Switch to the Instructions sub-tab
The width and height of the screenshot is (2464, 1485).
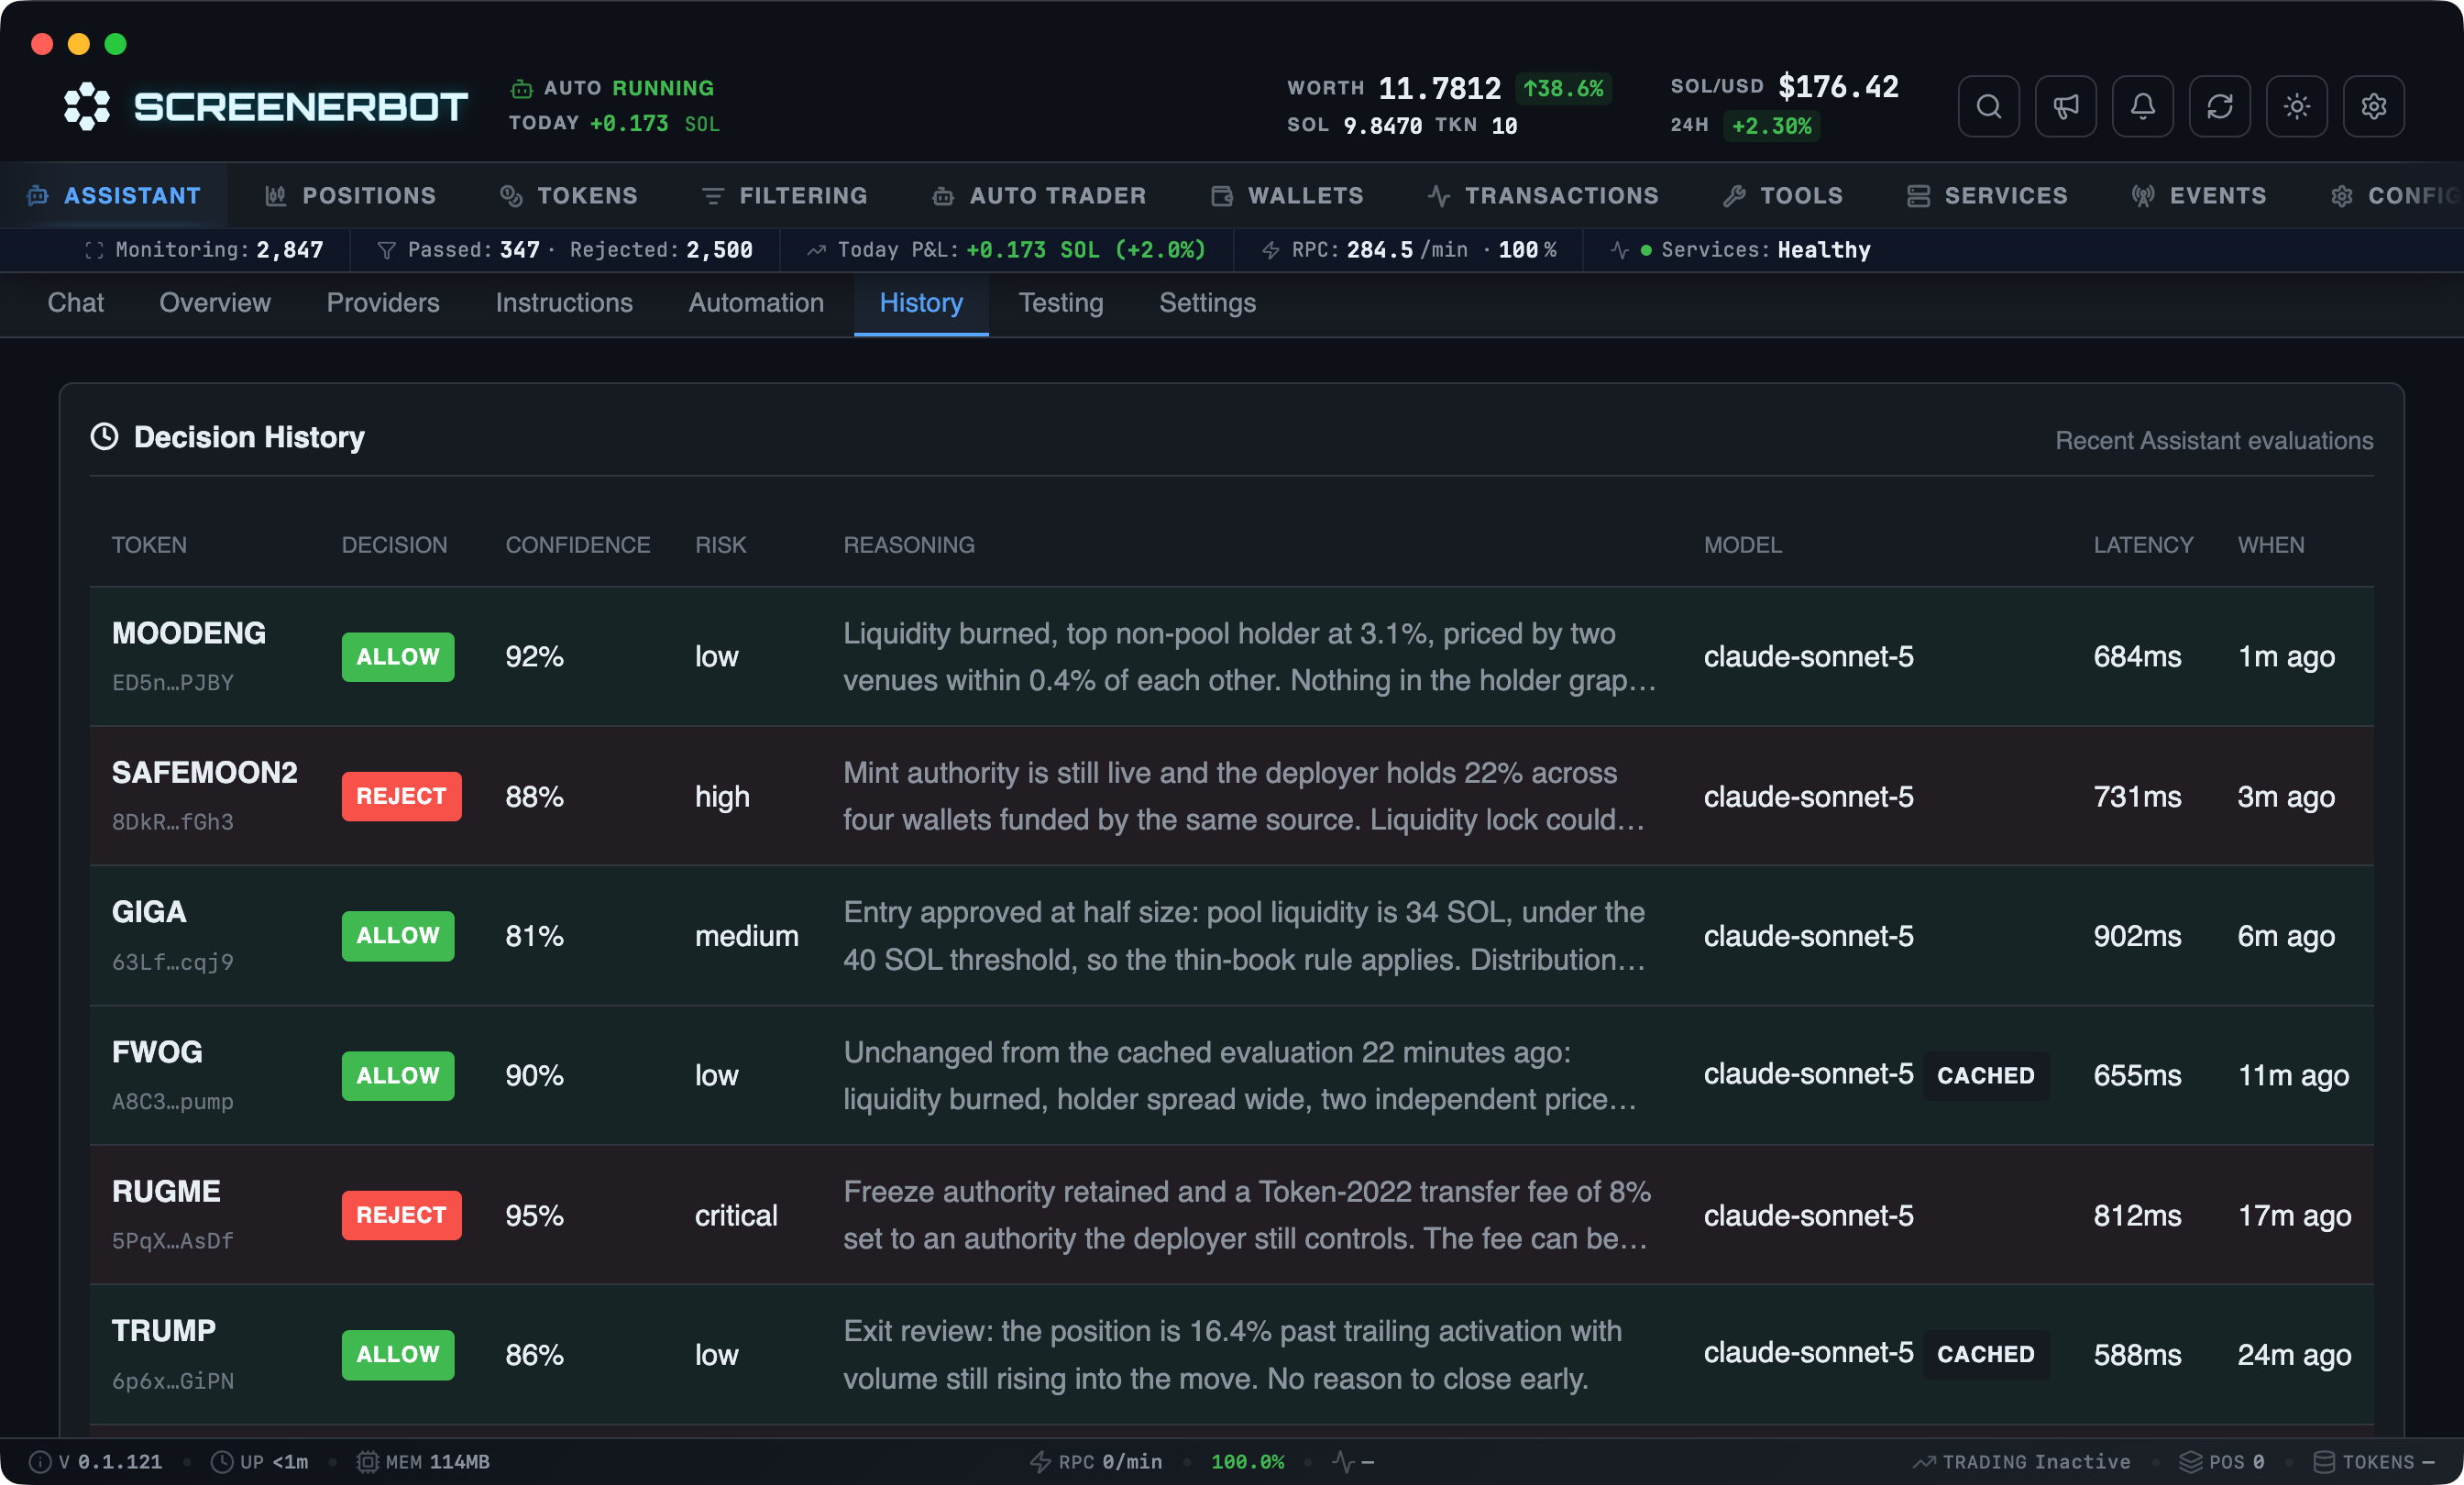coord(564,303)
